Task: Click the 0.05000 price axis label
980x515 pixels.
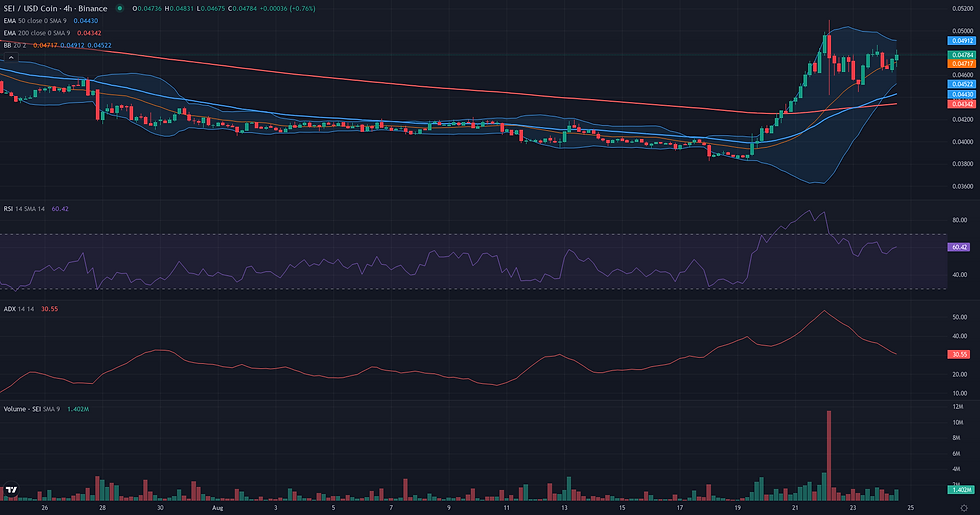Action: pyautogui.click(x=962, y=31)
